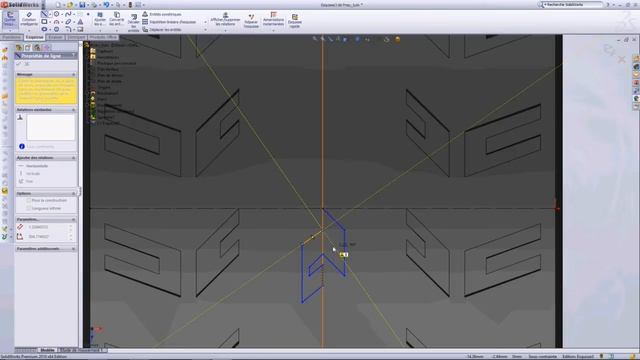The height and width of the screenshot is (360, 640).
Task: Click Aimantations instantanées tool
Action: (x=273, y=19)
